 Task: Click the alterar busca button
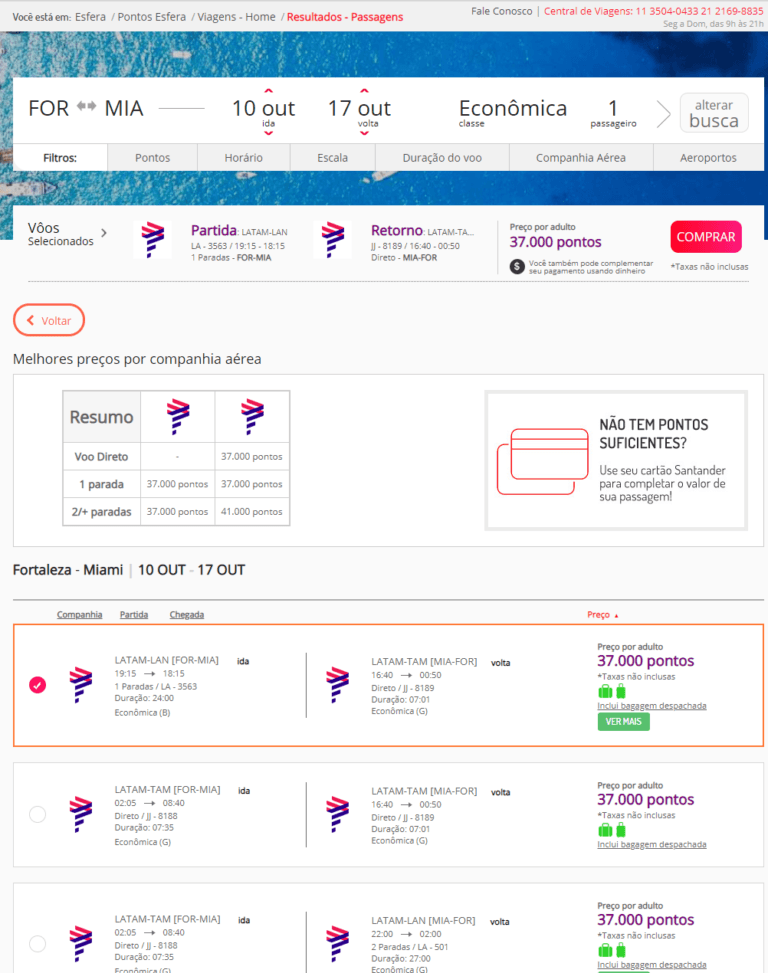[714, 113]
